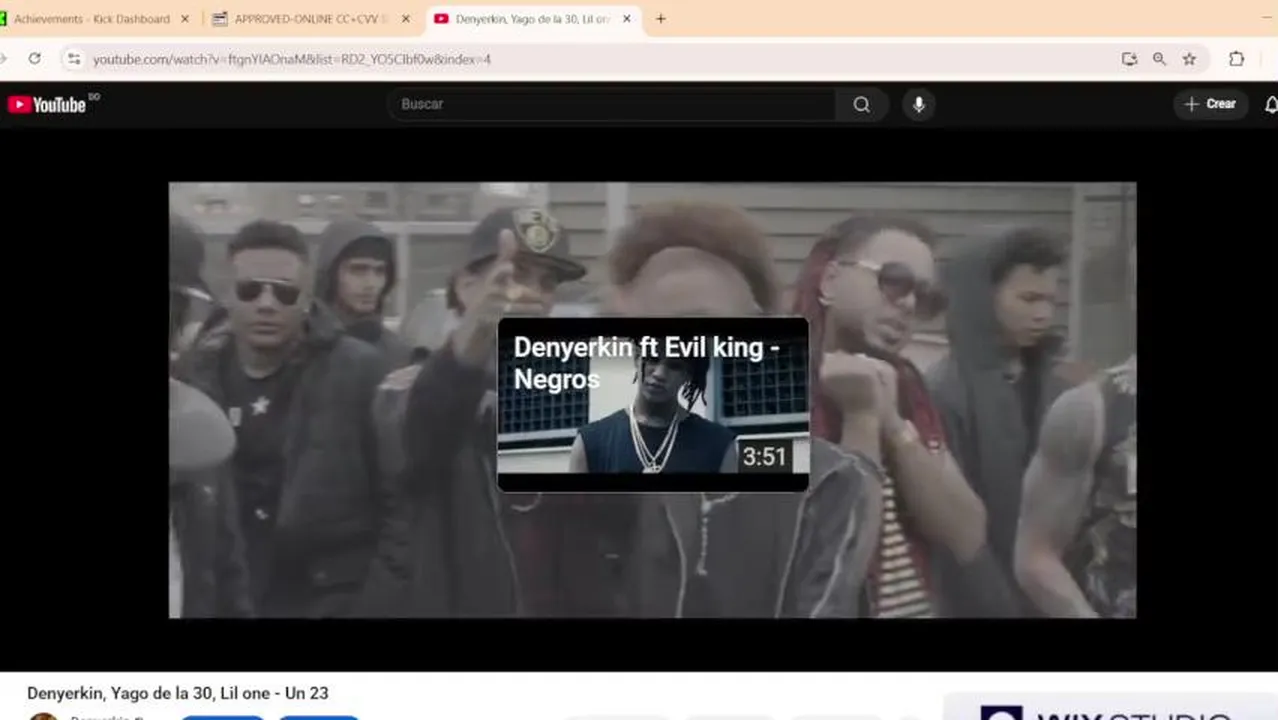Viewport: 1278px width, 720px height.
Task: Go to YouTube home via logo
Action: pos(48,104)
